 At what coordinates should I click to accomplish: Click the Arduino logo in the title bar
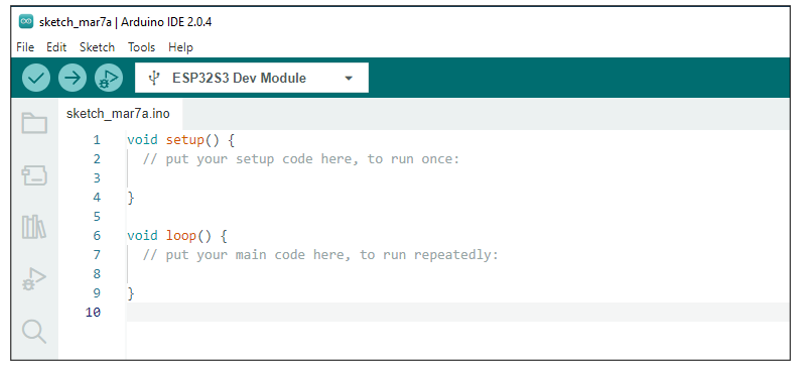coord(26,21)
